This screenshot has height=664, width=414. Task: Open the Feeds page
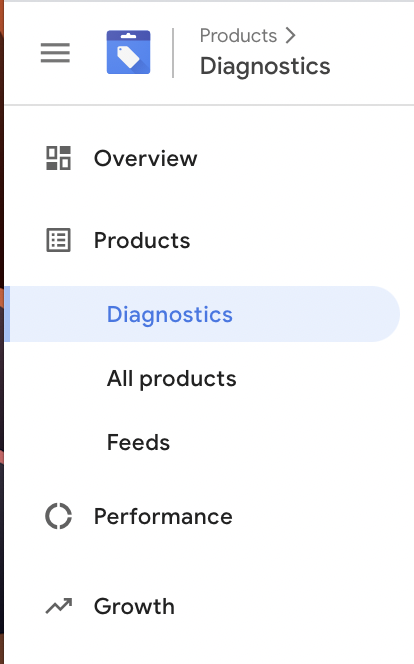click(x=138, y=443)
